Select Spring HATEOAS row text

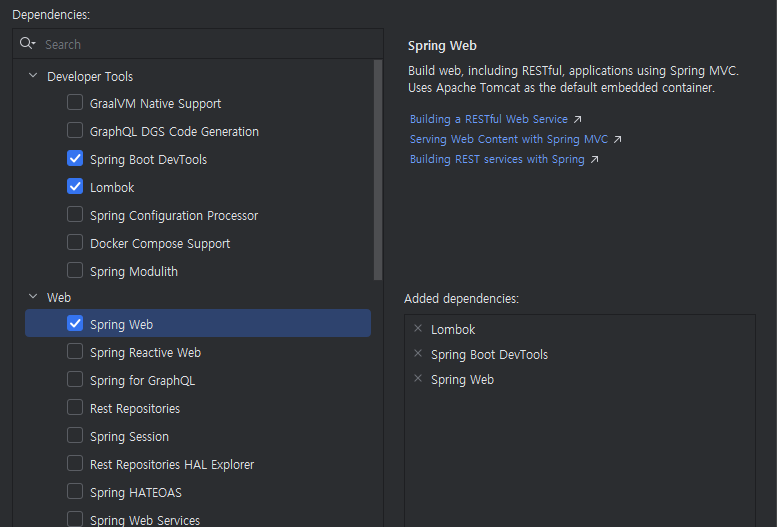click(x=136, y=493)
